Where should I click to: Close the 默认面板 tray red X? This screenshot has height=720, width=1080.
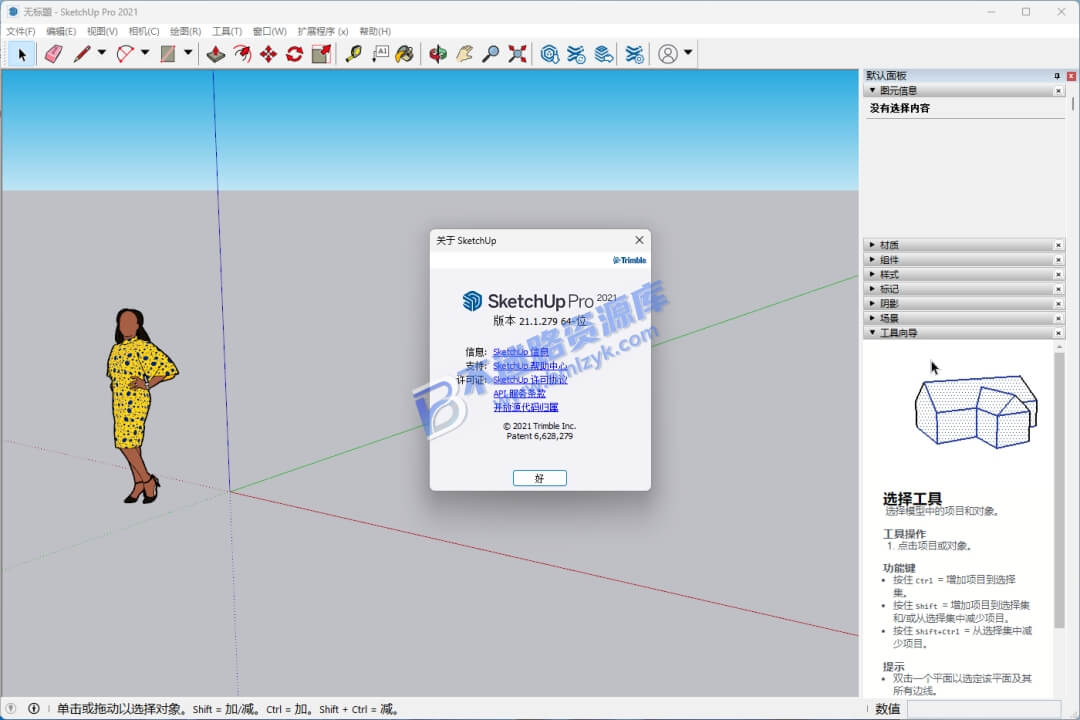coord(1071,76)
